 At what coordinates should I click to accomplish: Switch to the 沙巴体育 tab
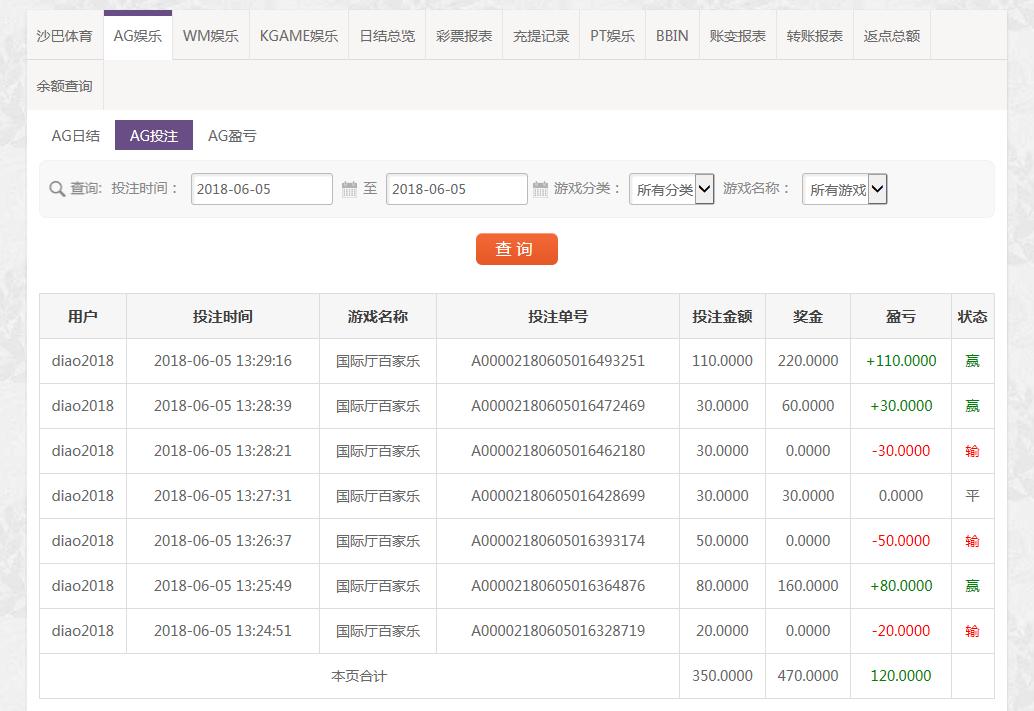pos(65,35)
